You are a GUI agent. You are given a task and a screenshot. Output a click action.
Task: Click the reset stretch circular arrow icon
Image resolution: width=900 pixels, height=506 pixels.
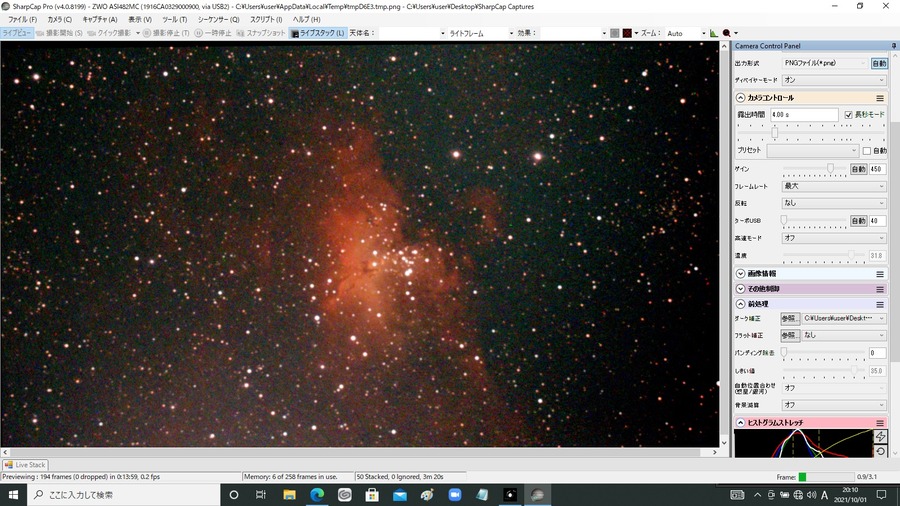880,451
